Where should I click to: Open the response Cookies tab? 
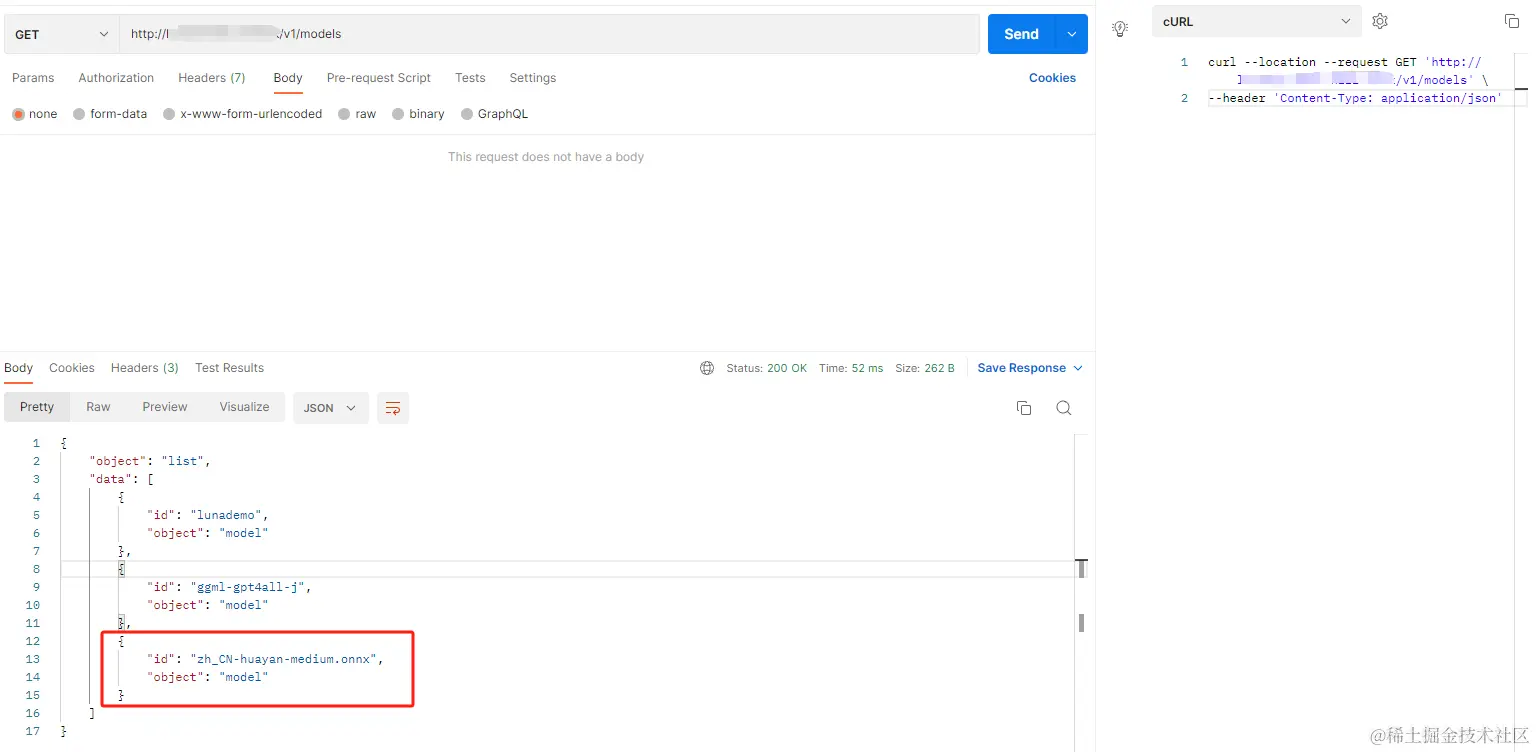tap(72, 368)
